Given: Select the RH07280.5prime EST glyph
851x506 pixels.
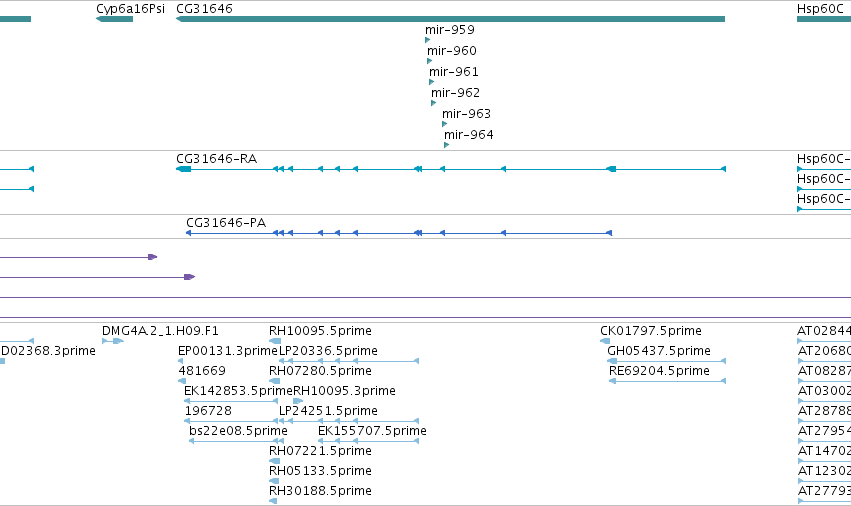Looking at the screenshot, I should coord(275,381).
